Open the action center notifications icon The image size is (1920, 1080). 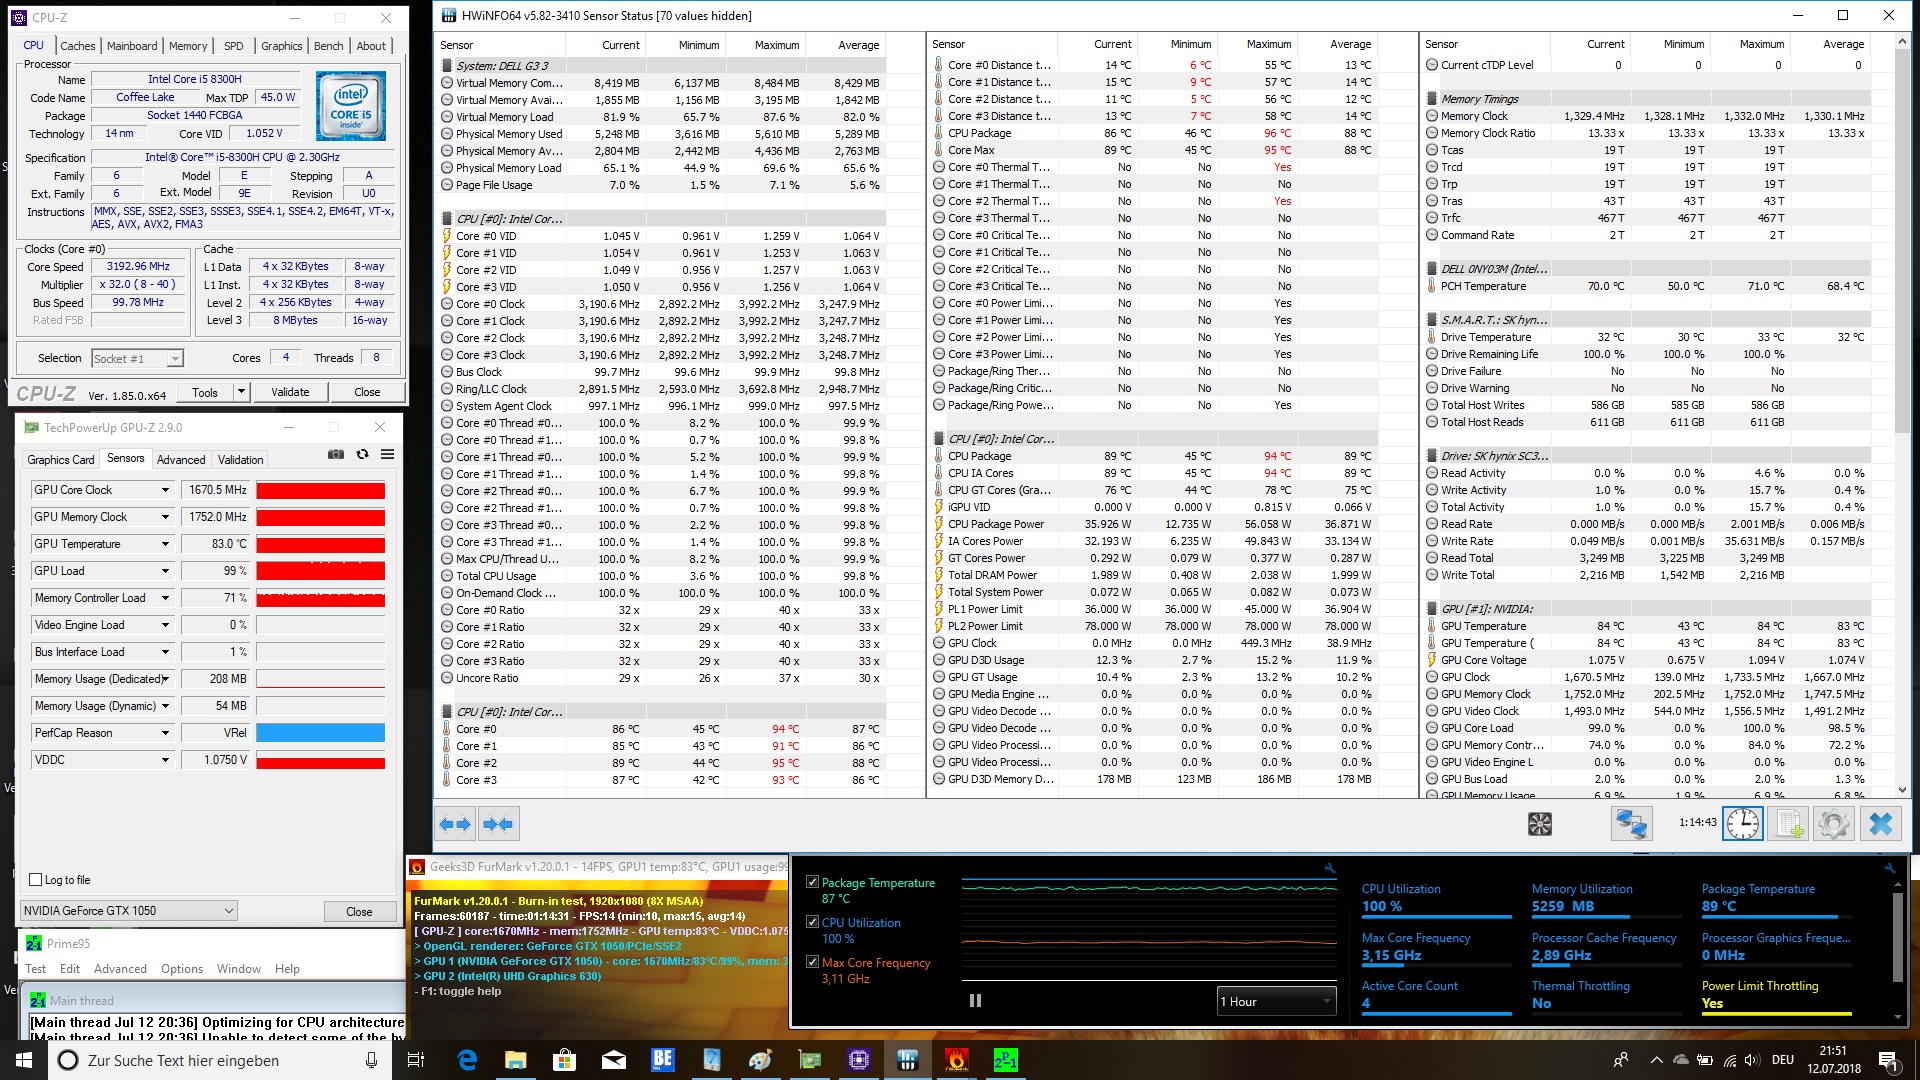[1888, 1060]
